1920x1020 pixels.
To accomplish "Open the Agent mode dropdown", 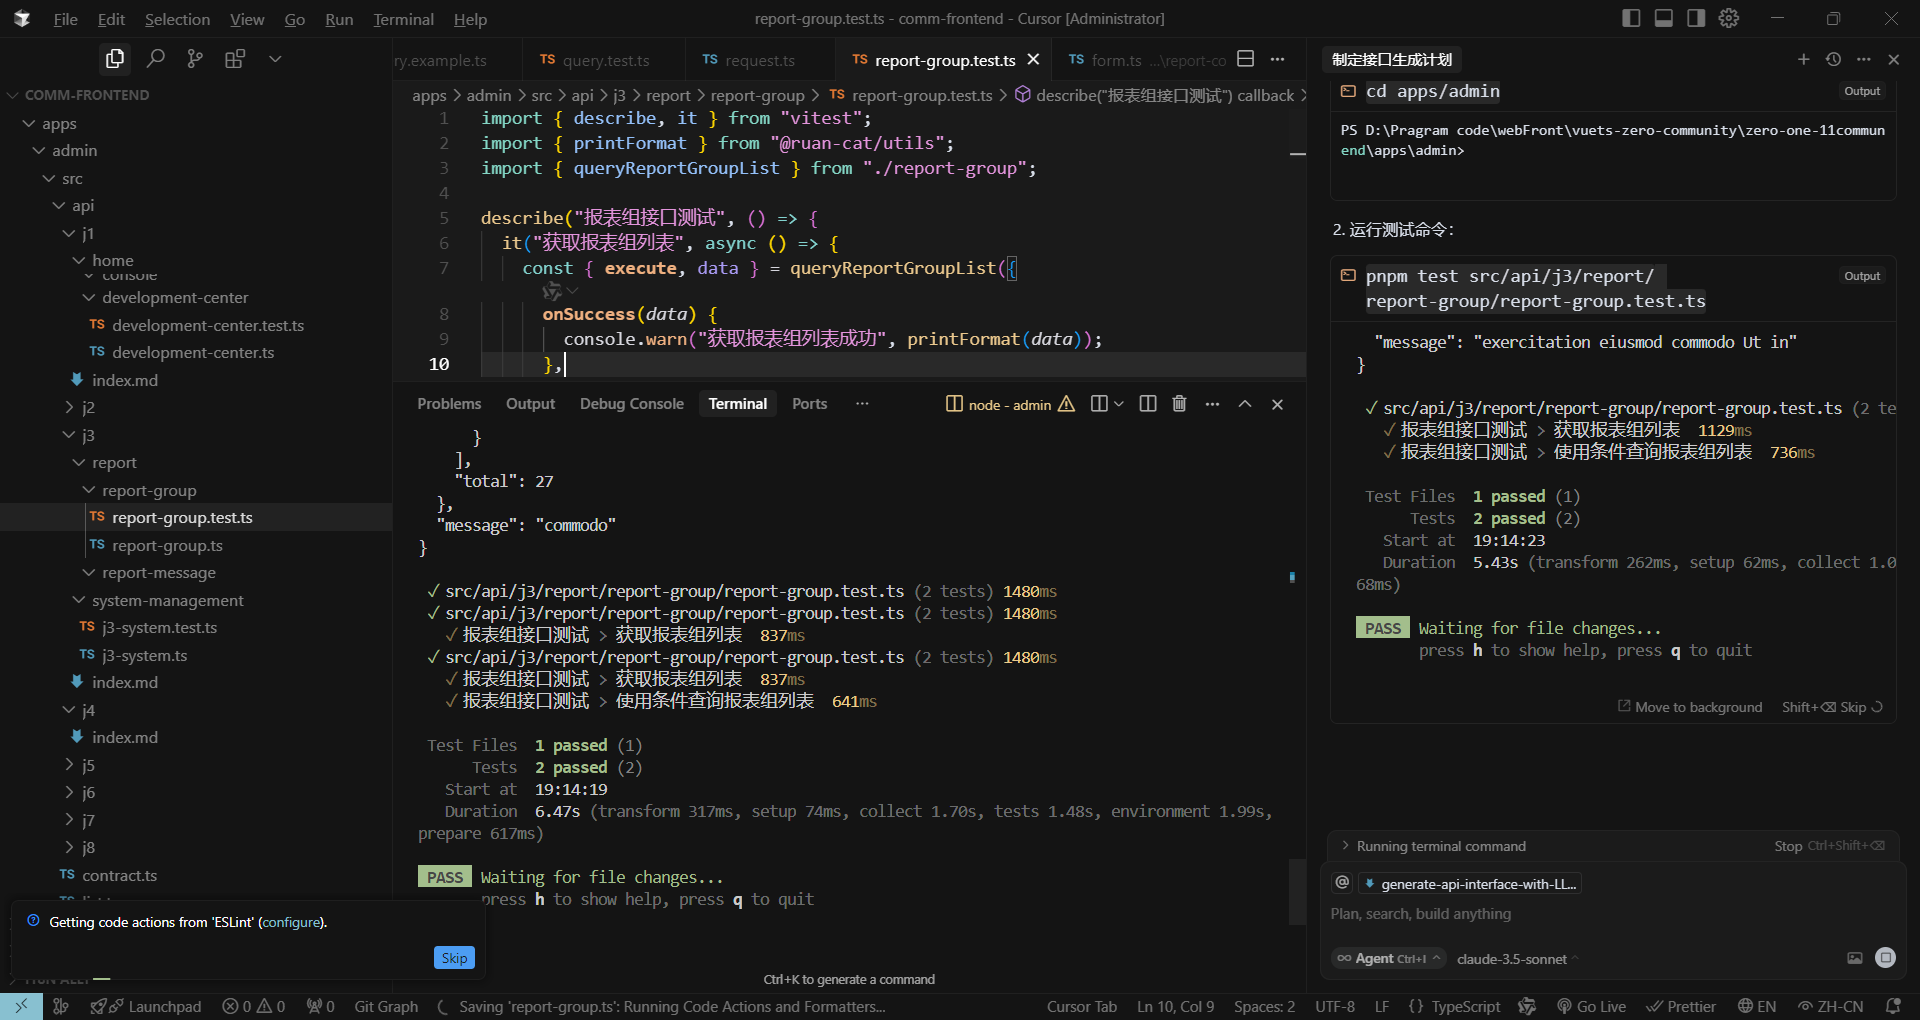I will 1390,958.
